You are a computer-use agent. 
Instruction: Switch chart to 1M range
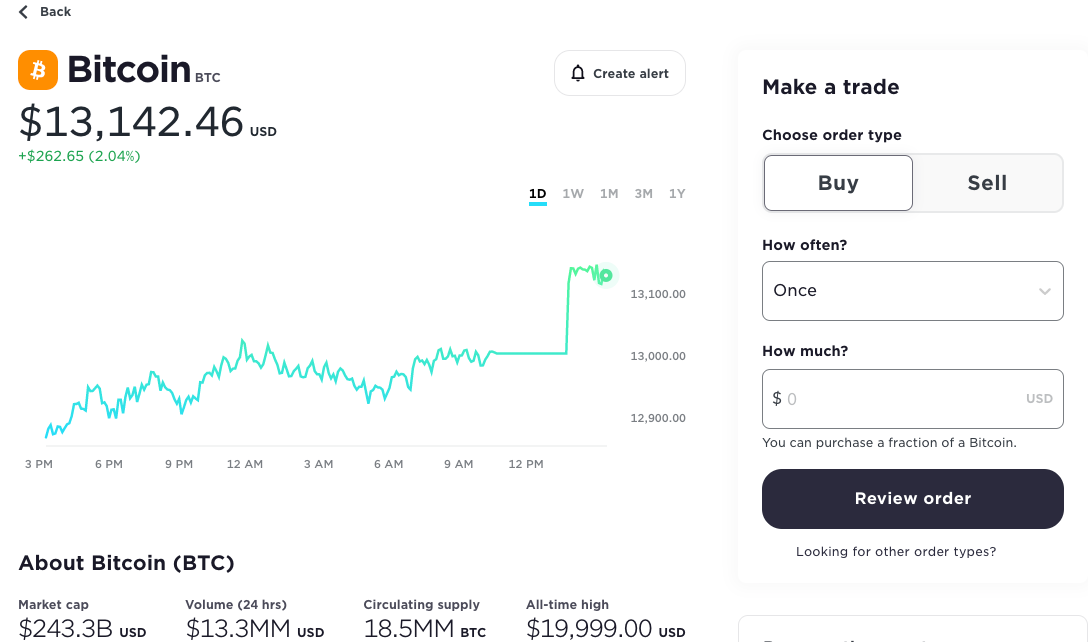(x=609, y=194)
